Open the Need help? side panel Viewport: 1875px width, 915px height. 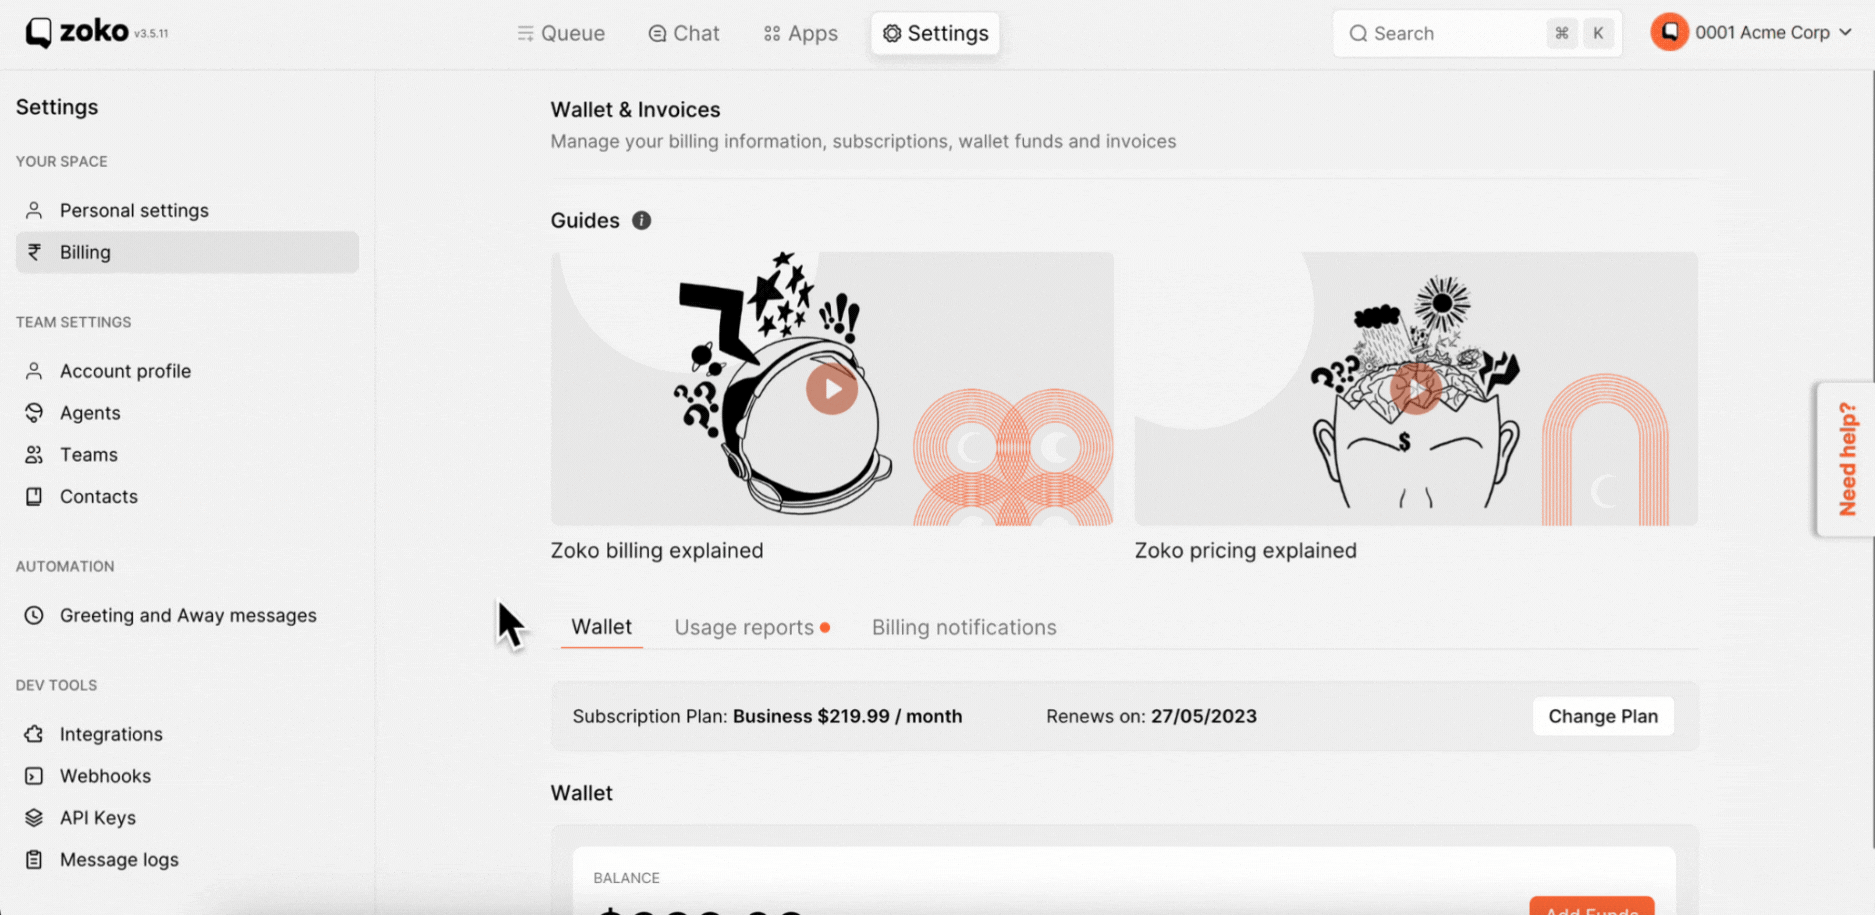click(1847, 459)
